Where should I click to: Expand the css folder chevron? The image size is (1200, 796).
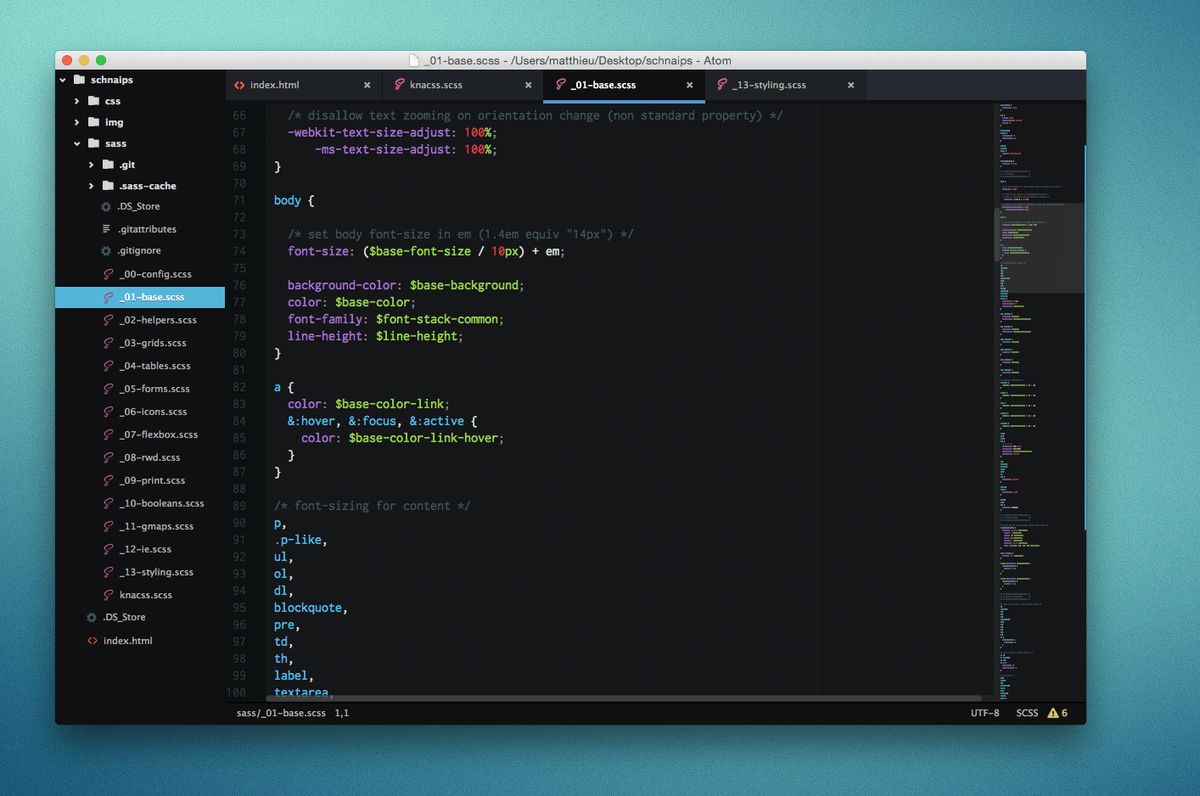[77, 101]
